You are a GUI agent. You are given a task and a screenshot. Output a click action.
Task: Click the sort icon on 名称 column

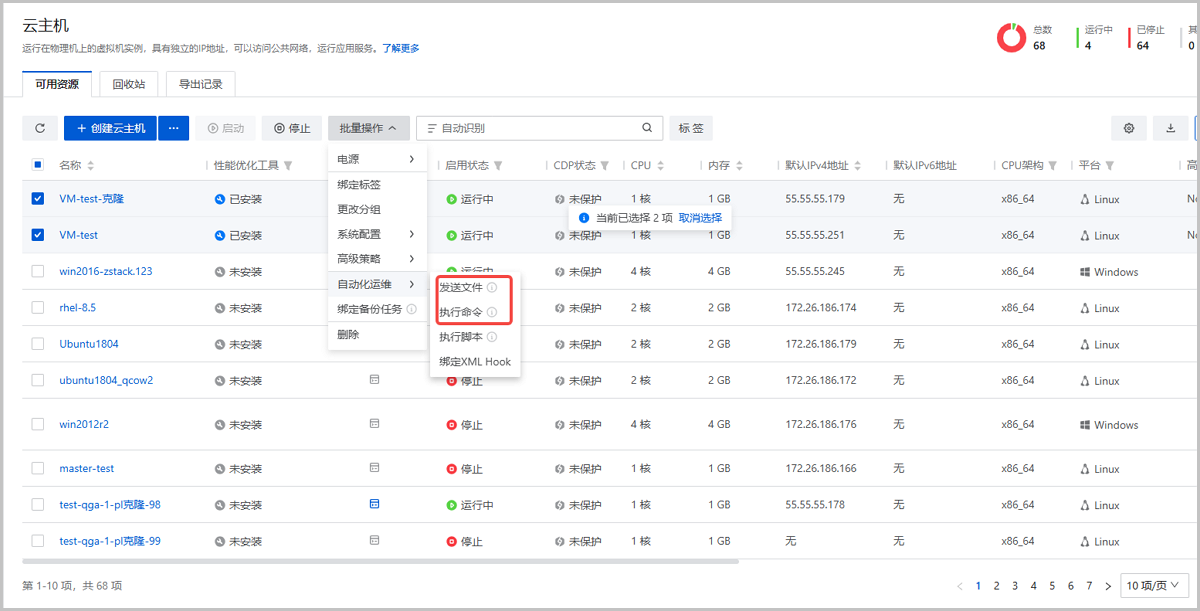(x=91, y=166)
